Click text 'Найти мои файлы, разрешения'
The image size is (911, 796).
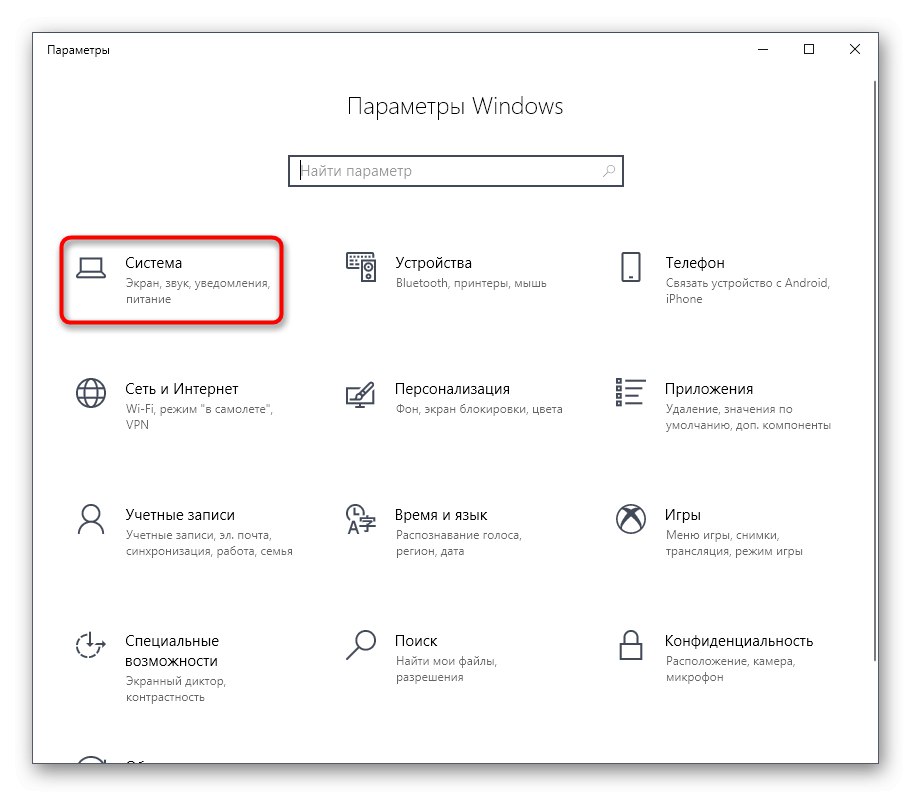click(446, 669)
